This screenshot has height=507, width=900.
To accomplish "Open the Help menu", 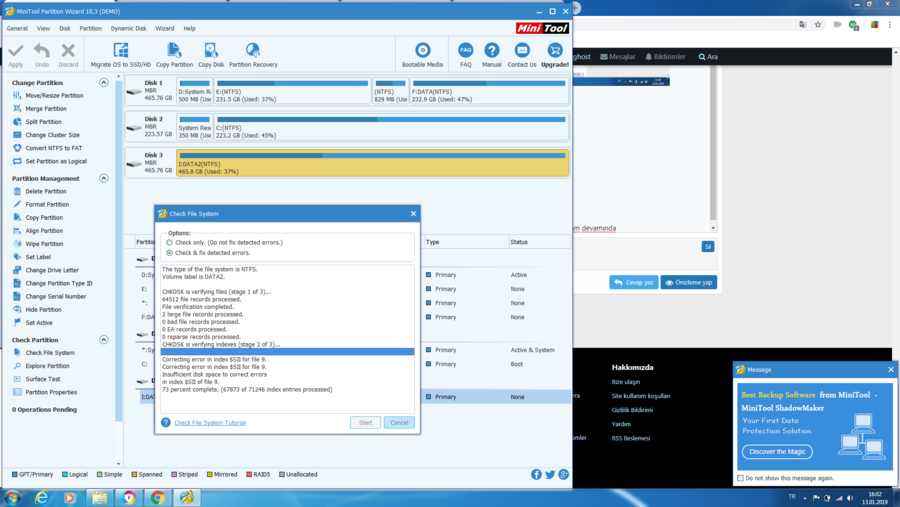I will tap(189, 28).
